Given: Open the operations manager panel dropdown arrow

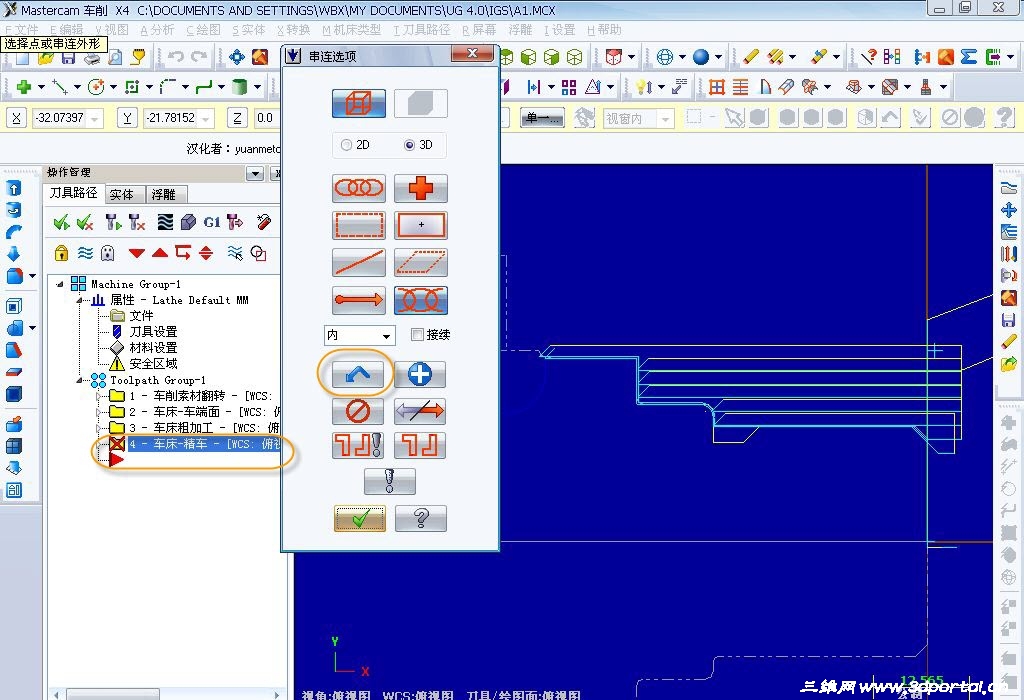Looking at the screenshot, I should pos(255,173).
